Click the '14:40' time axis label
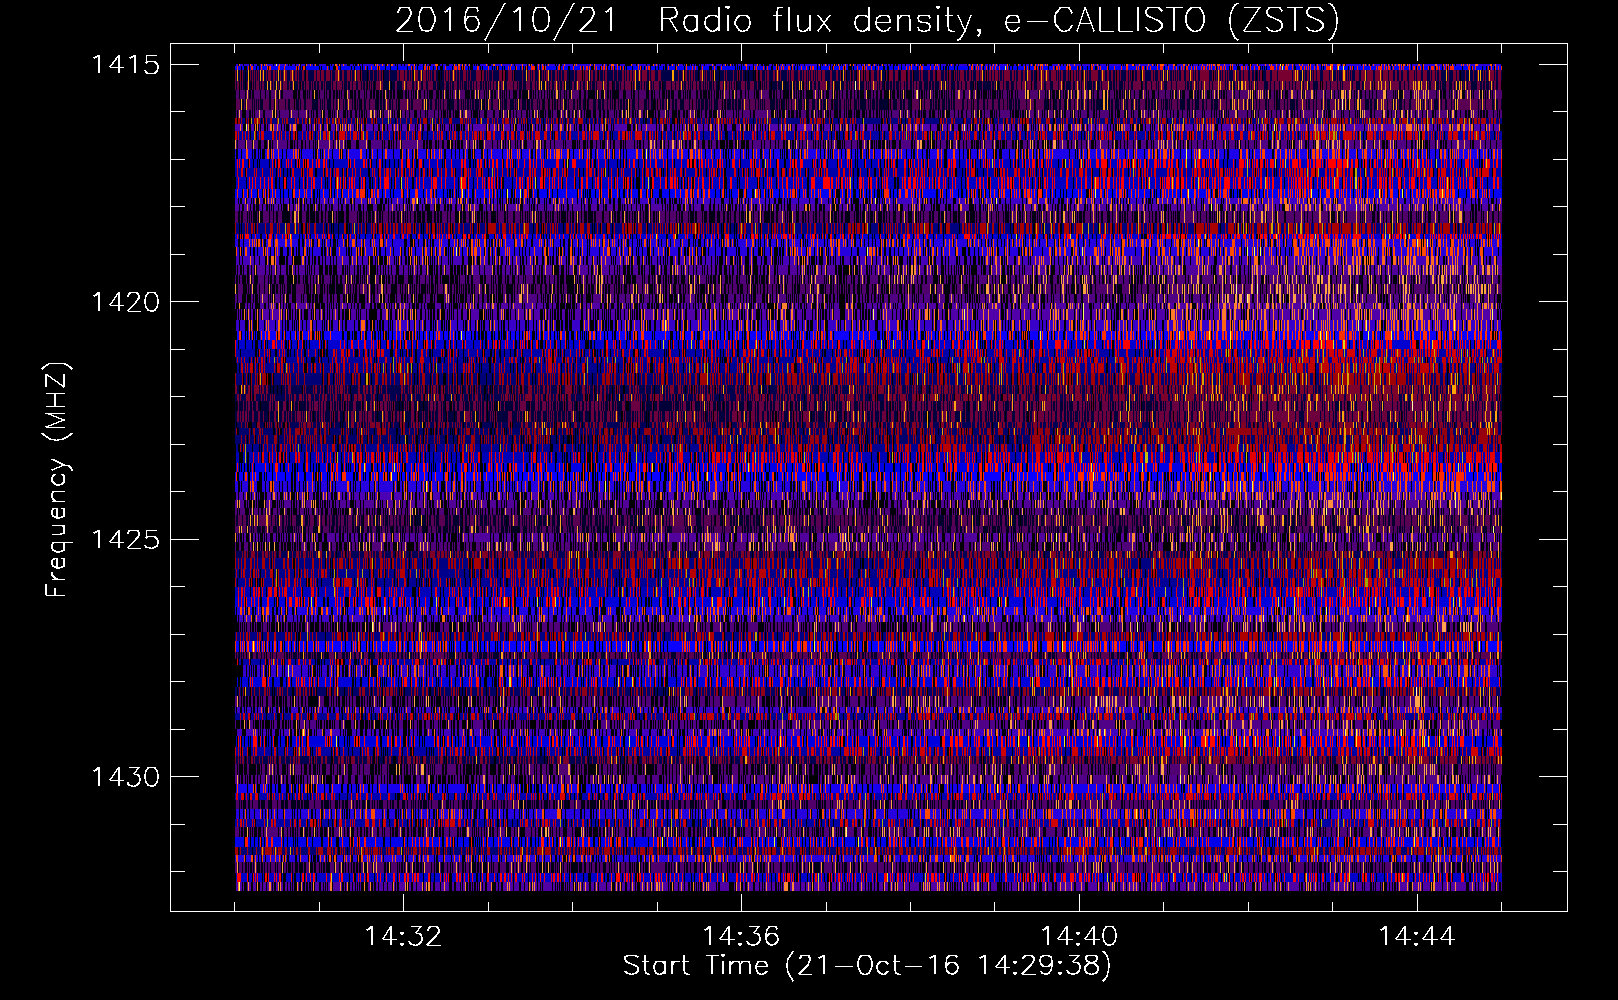The width and height of the screenshot is (1618, 1000). click(1079, 937)
